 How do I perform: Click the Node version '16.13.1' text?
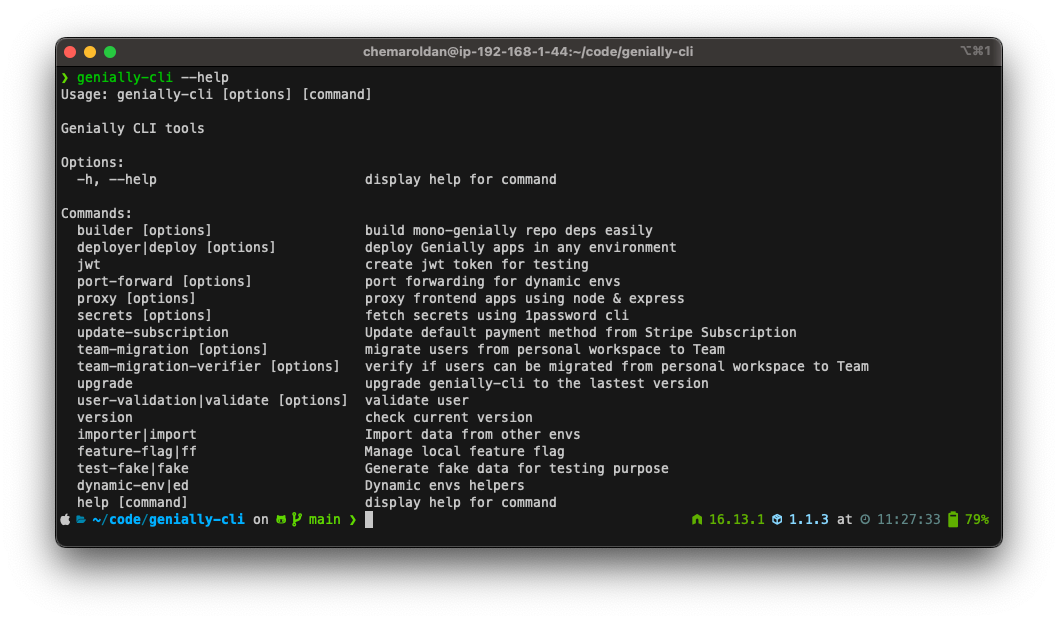point(737,520)
